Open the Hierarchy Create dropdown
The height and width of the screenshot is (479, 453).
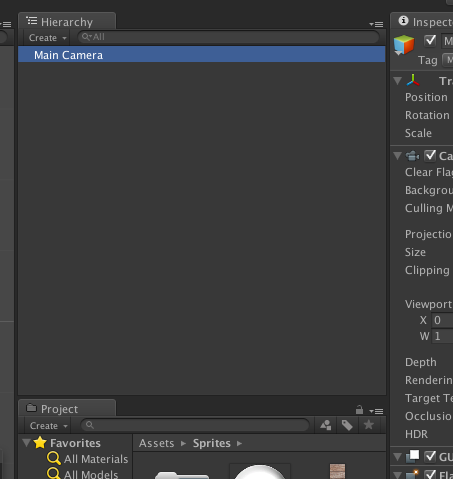[x=47, y=38]
